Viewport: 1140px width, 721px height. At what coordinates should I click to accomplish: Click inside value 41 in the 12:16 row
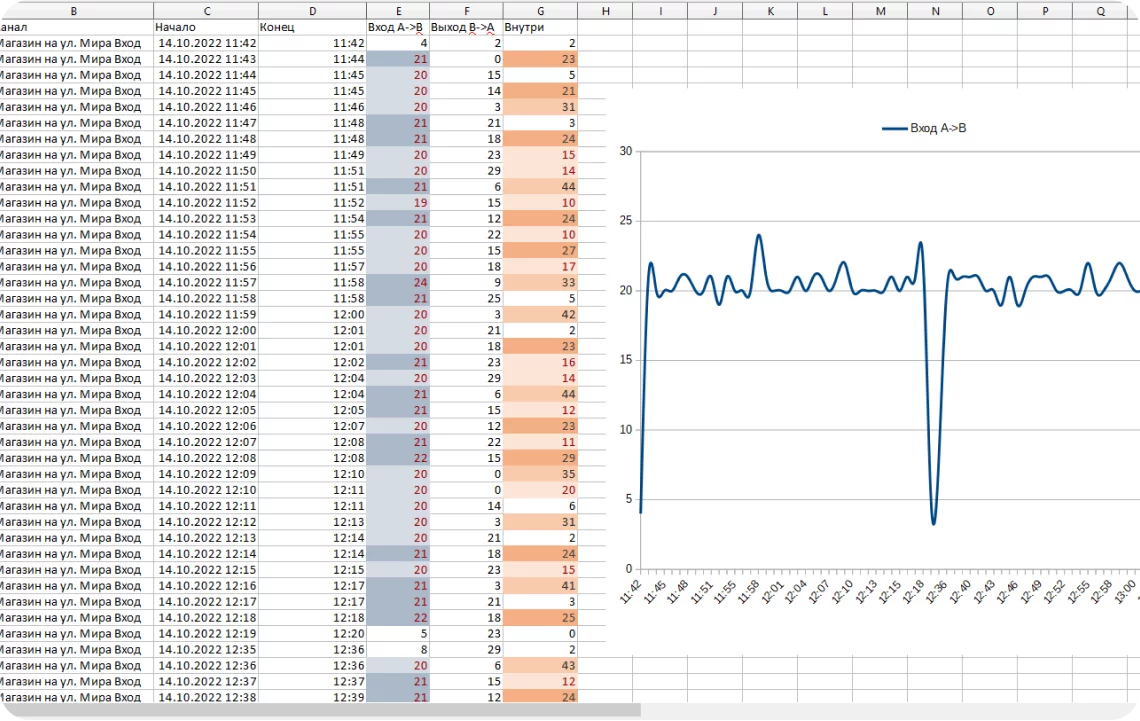click(x=540, y=586)
